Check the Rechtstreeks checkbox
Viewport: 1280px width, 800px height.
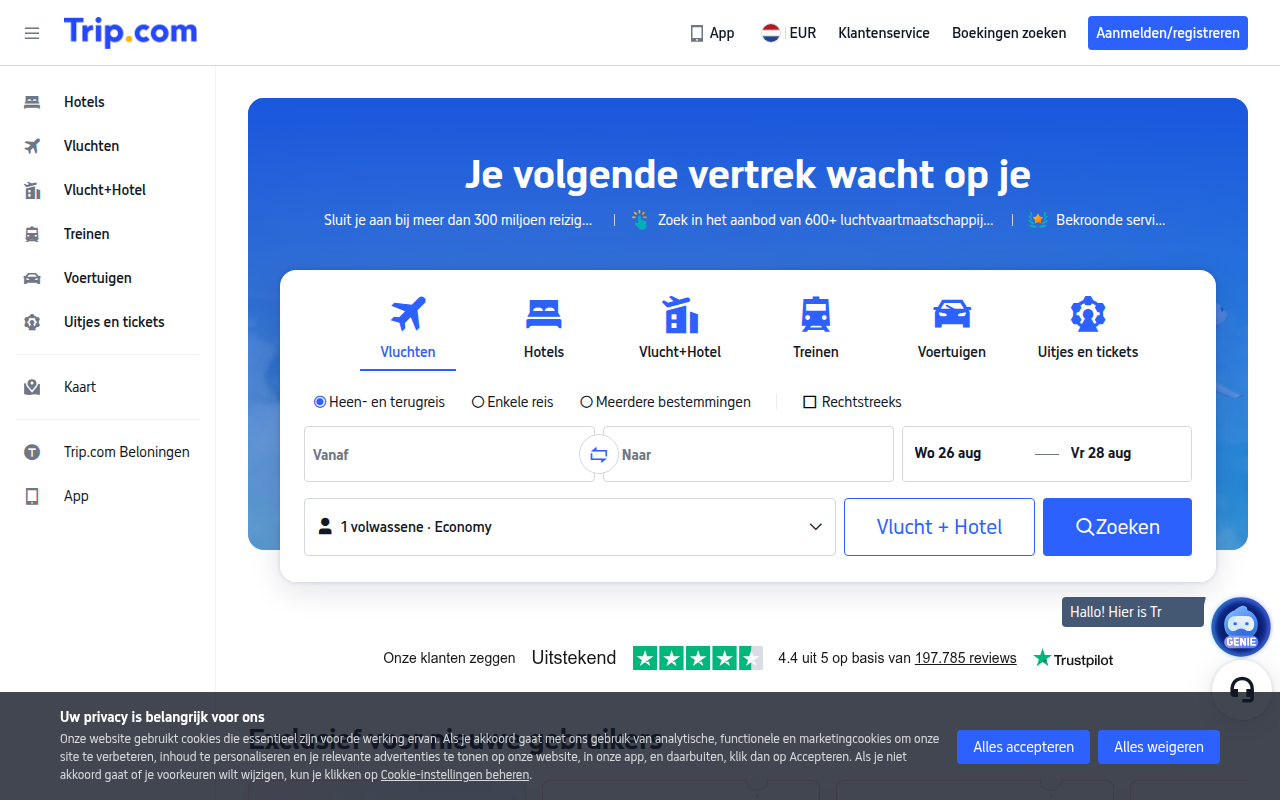810,402
